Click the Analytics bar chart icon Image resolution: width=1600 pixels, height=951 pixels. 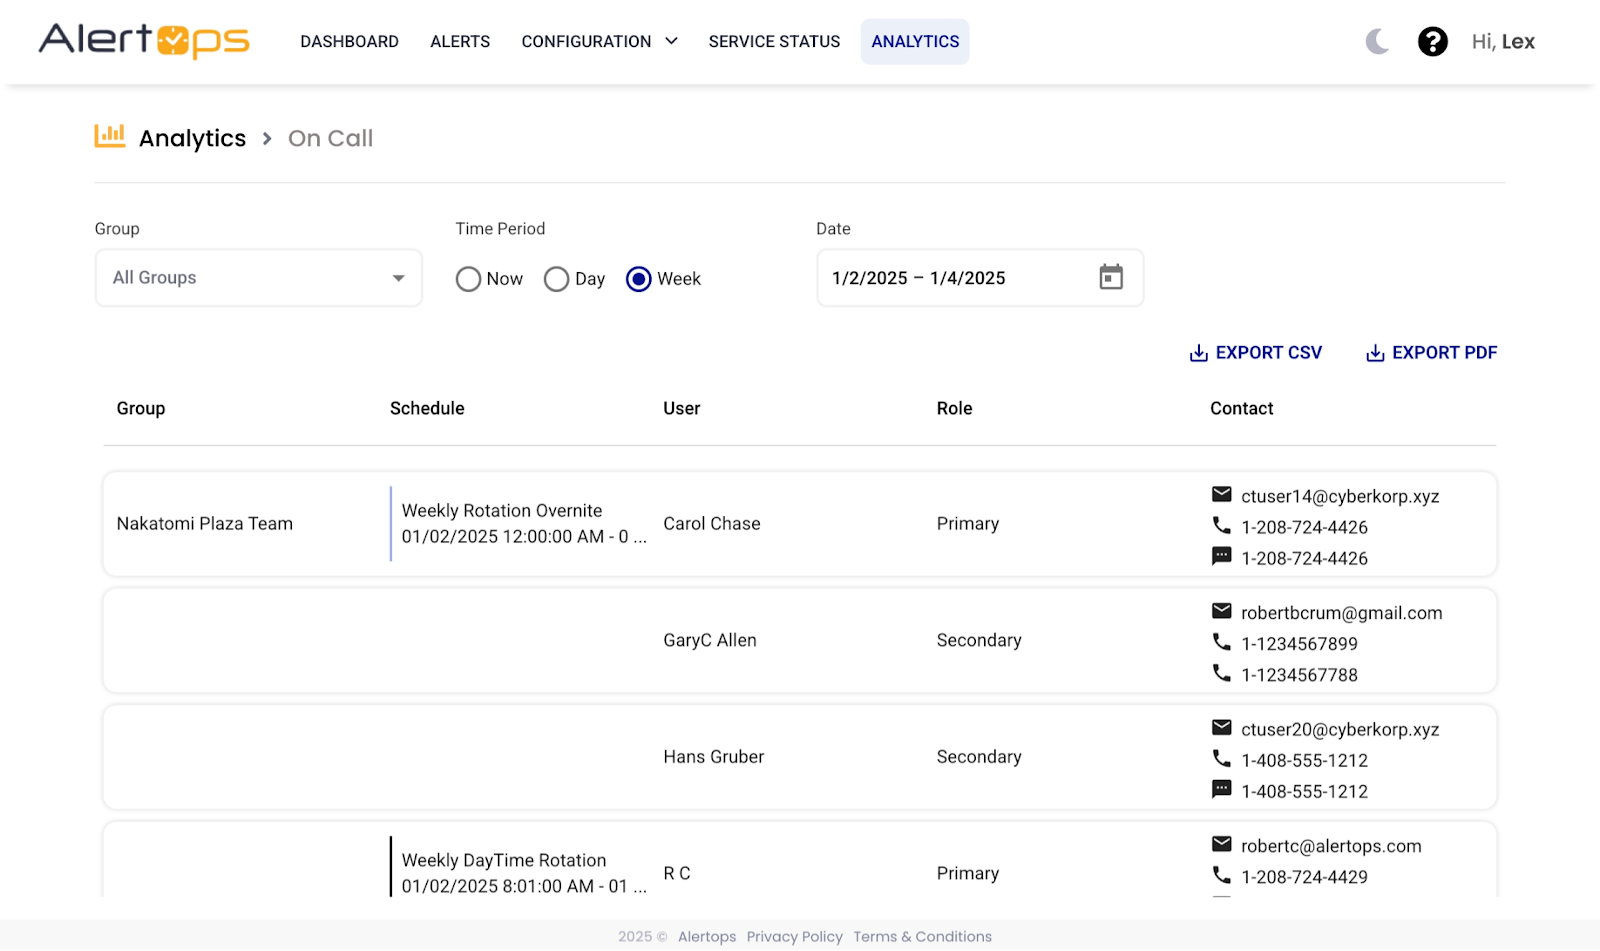point(110,136)
